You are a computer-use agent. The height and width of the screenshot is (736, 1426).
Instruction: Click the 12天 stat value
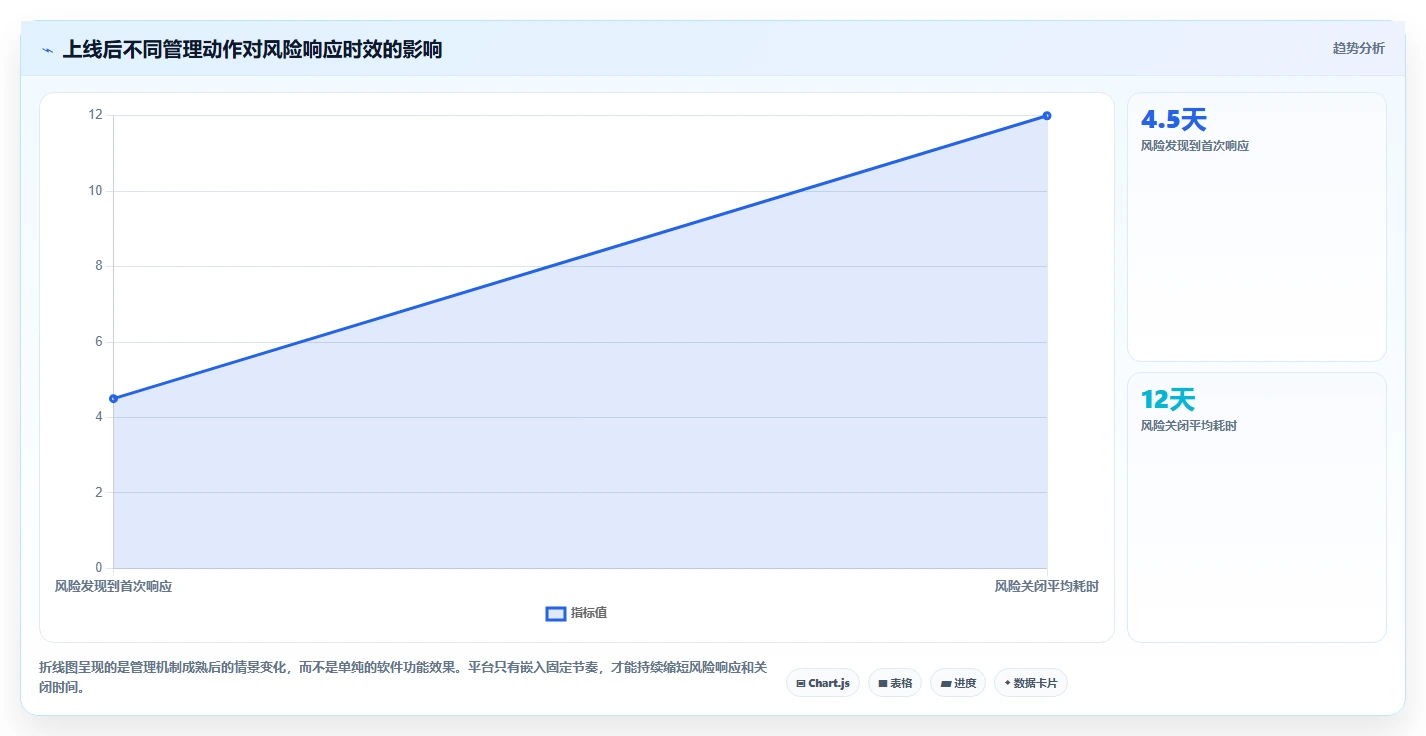[x=1168, y=400]
